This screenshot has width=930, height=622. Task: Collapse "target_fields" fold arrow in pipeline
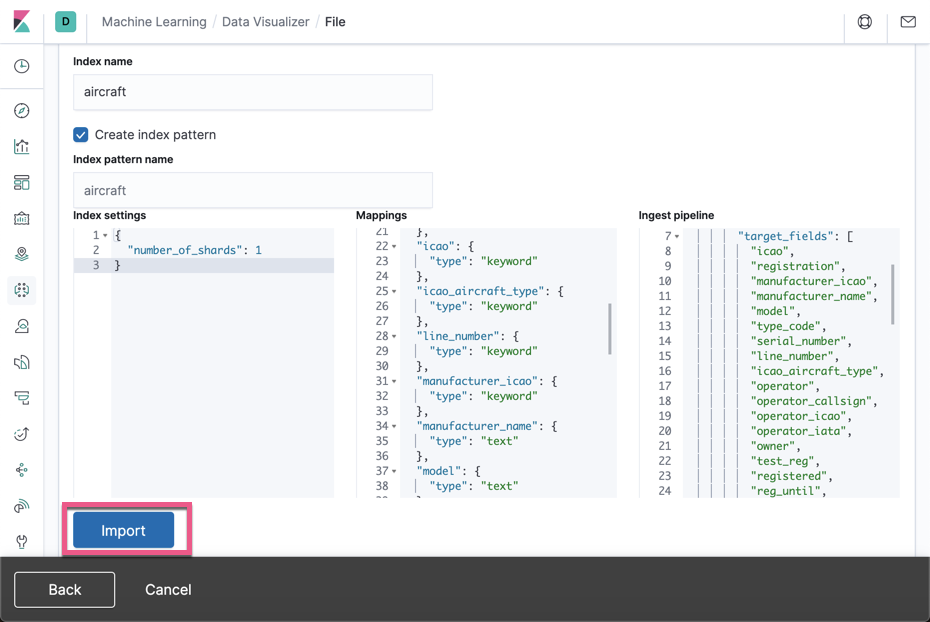[677, 236]
